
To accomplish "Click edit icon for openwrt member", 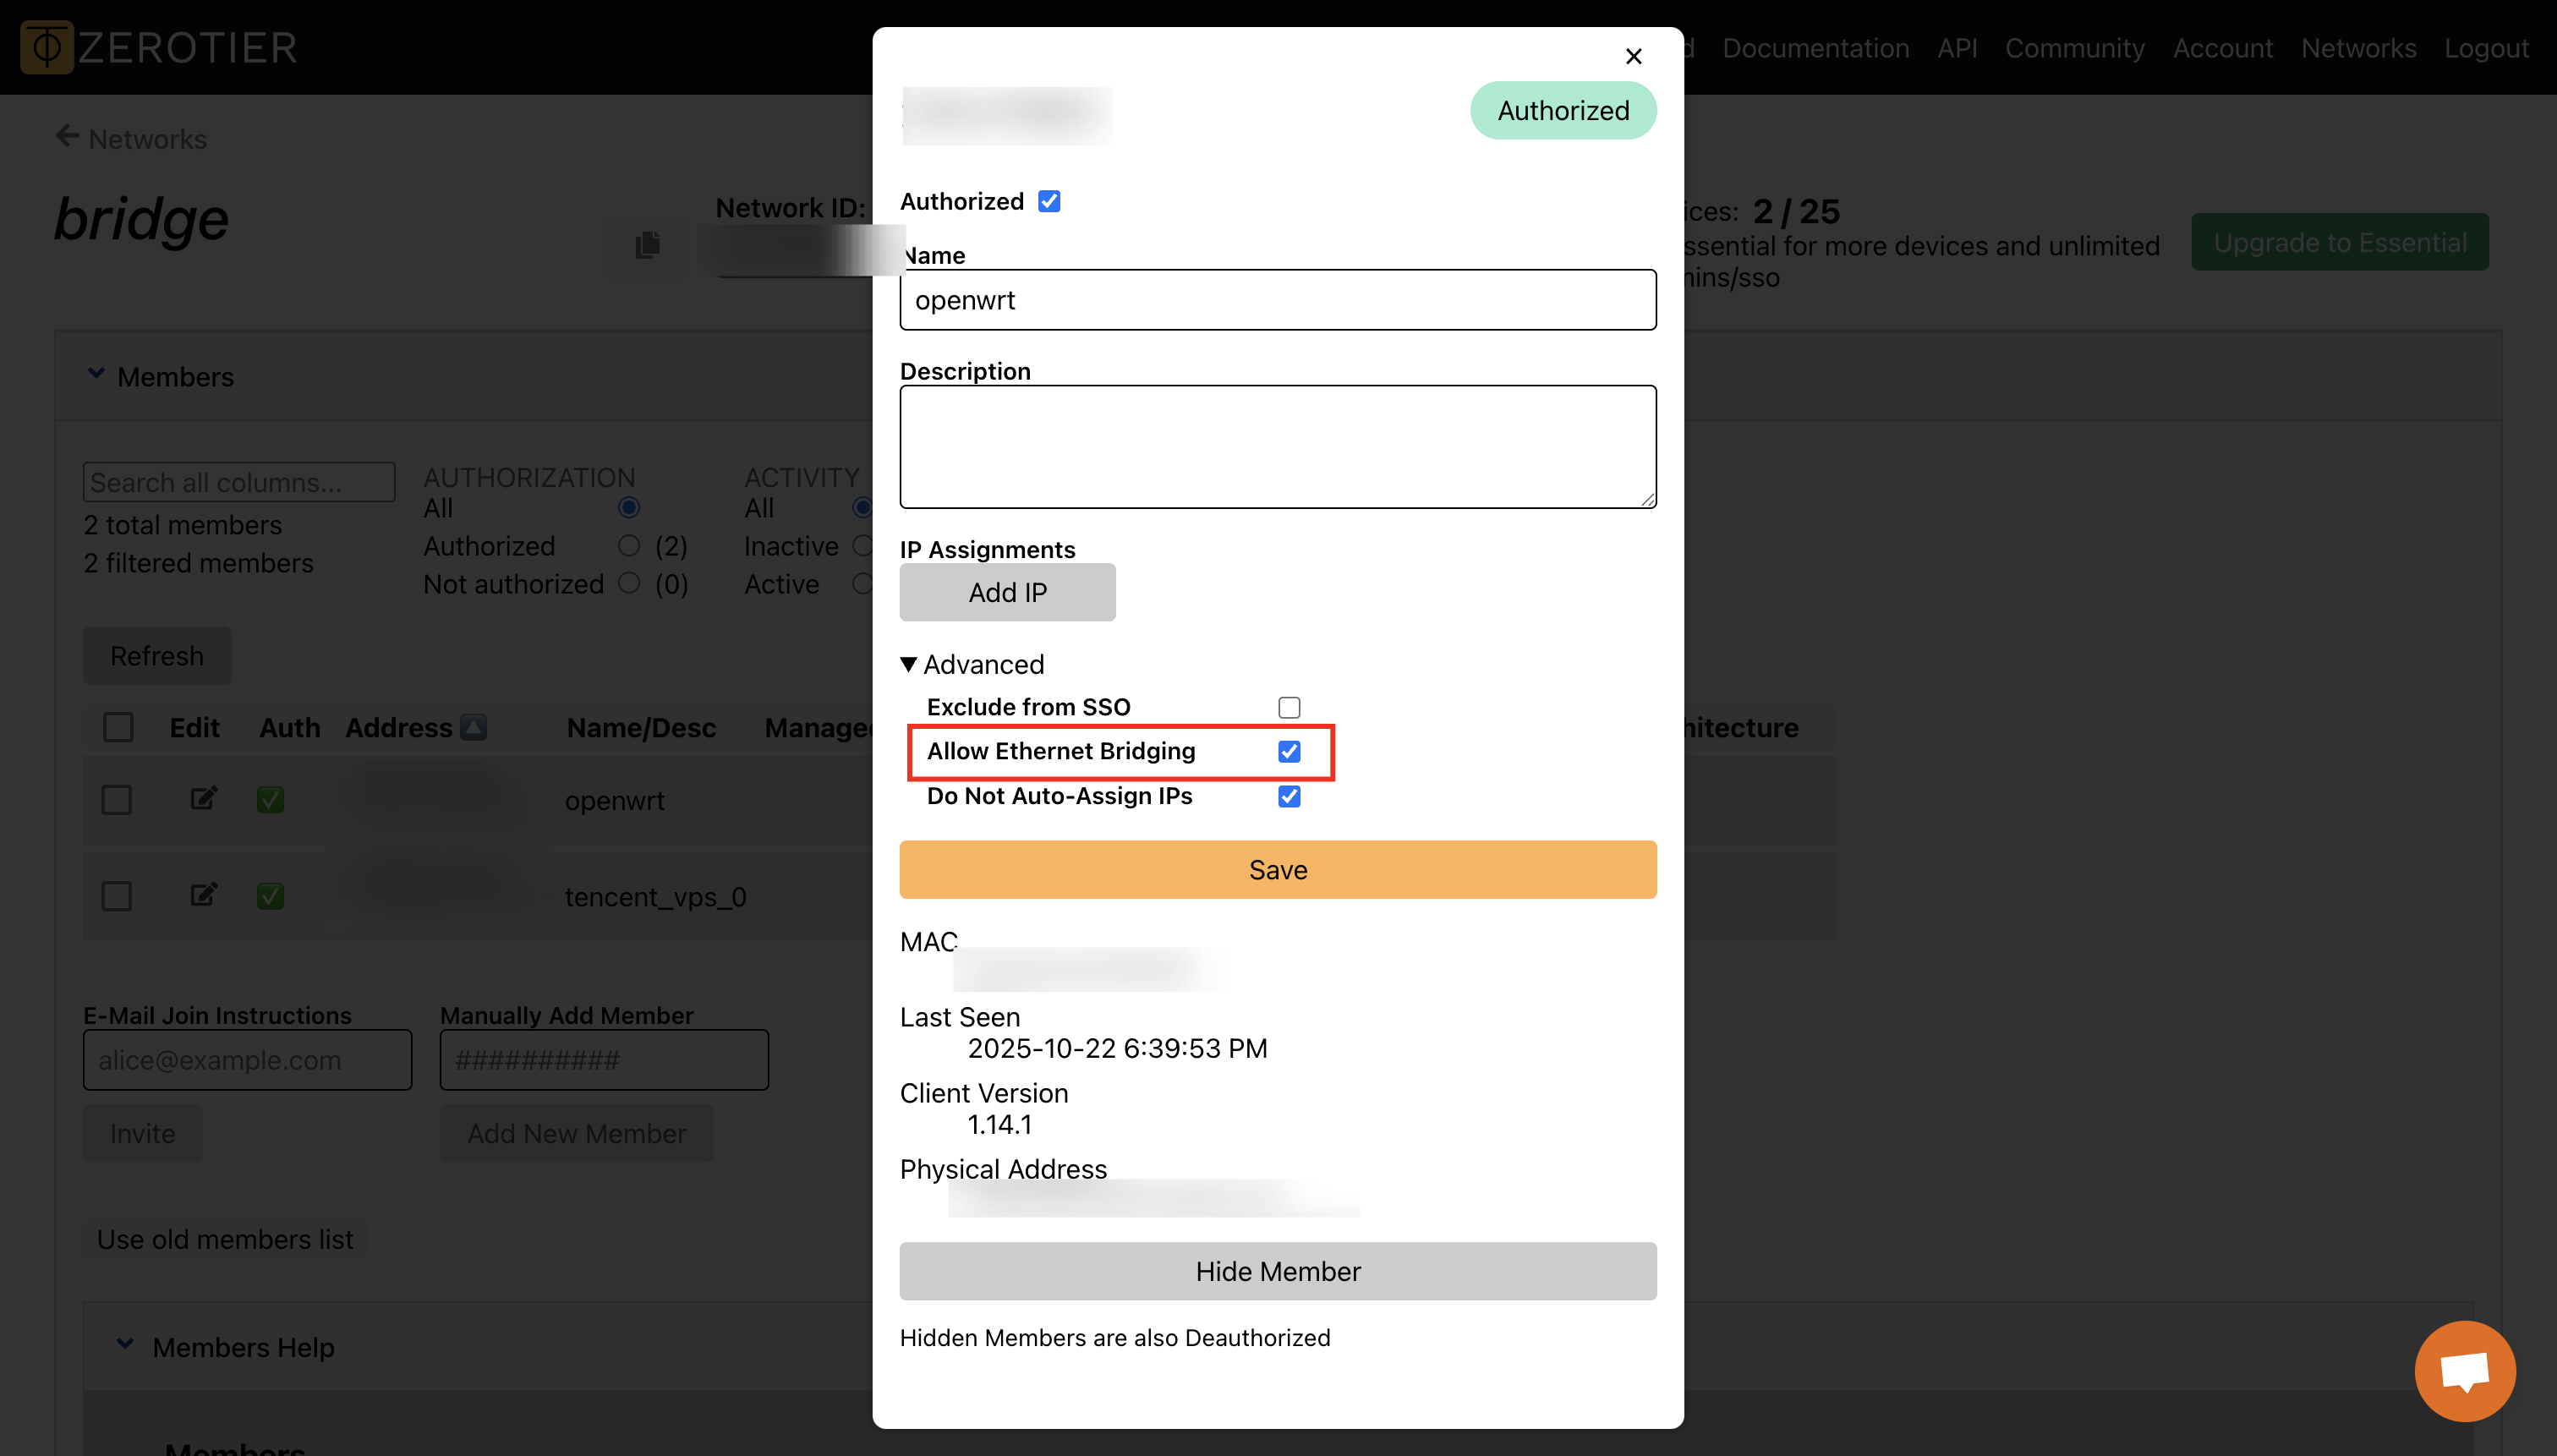I will tap(203, 798).
